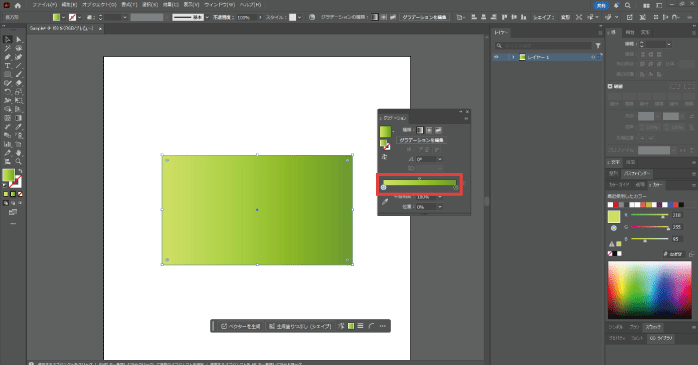This screenshot has width=698, height=365.
Task: Switch to the スウォッチ tab
Action: coord(653,327)
